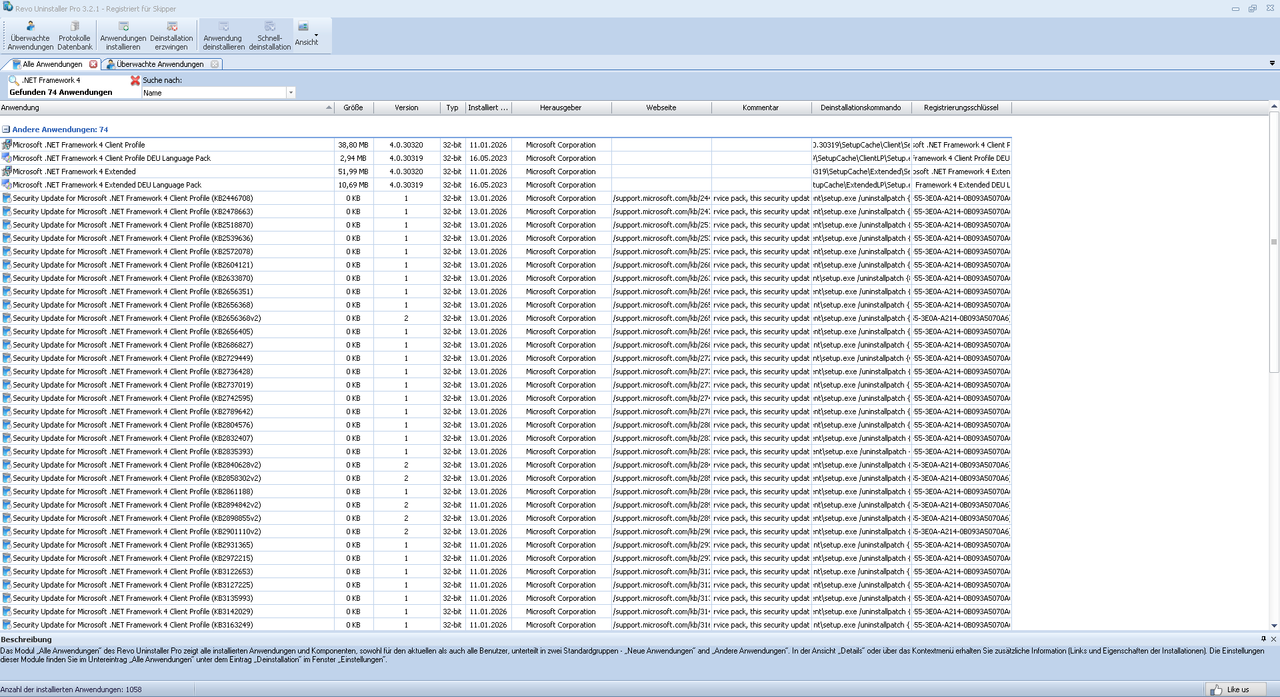Screen dimensions: 1280x697
Task: Select the Security Update KB2518870 row
Action: click(x=506, y=225)
